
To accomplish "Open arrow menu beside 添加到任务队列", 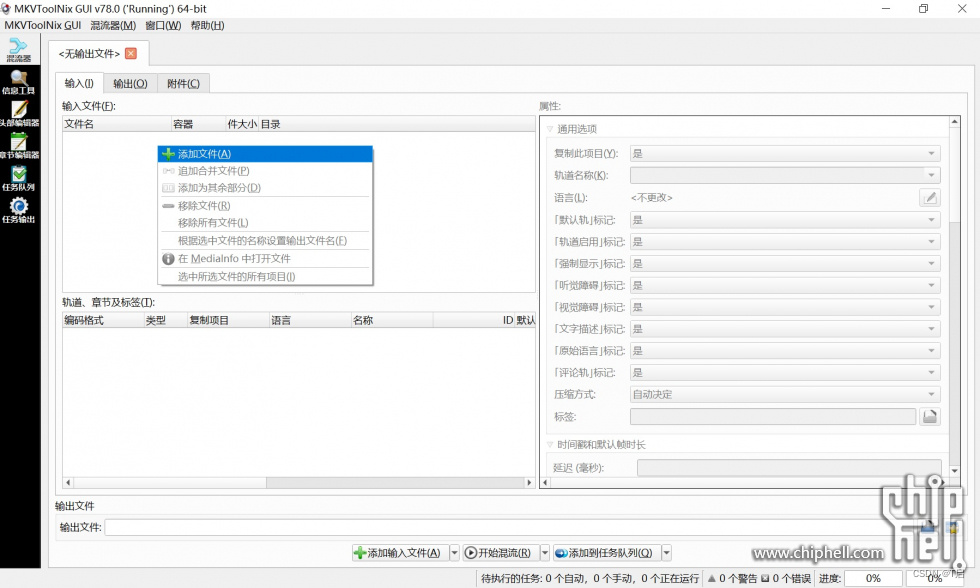I will tap(666, 553).
